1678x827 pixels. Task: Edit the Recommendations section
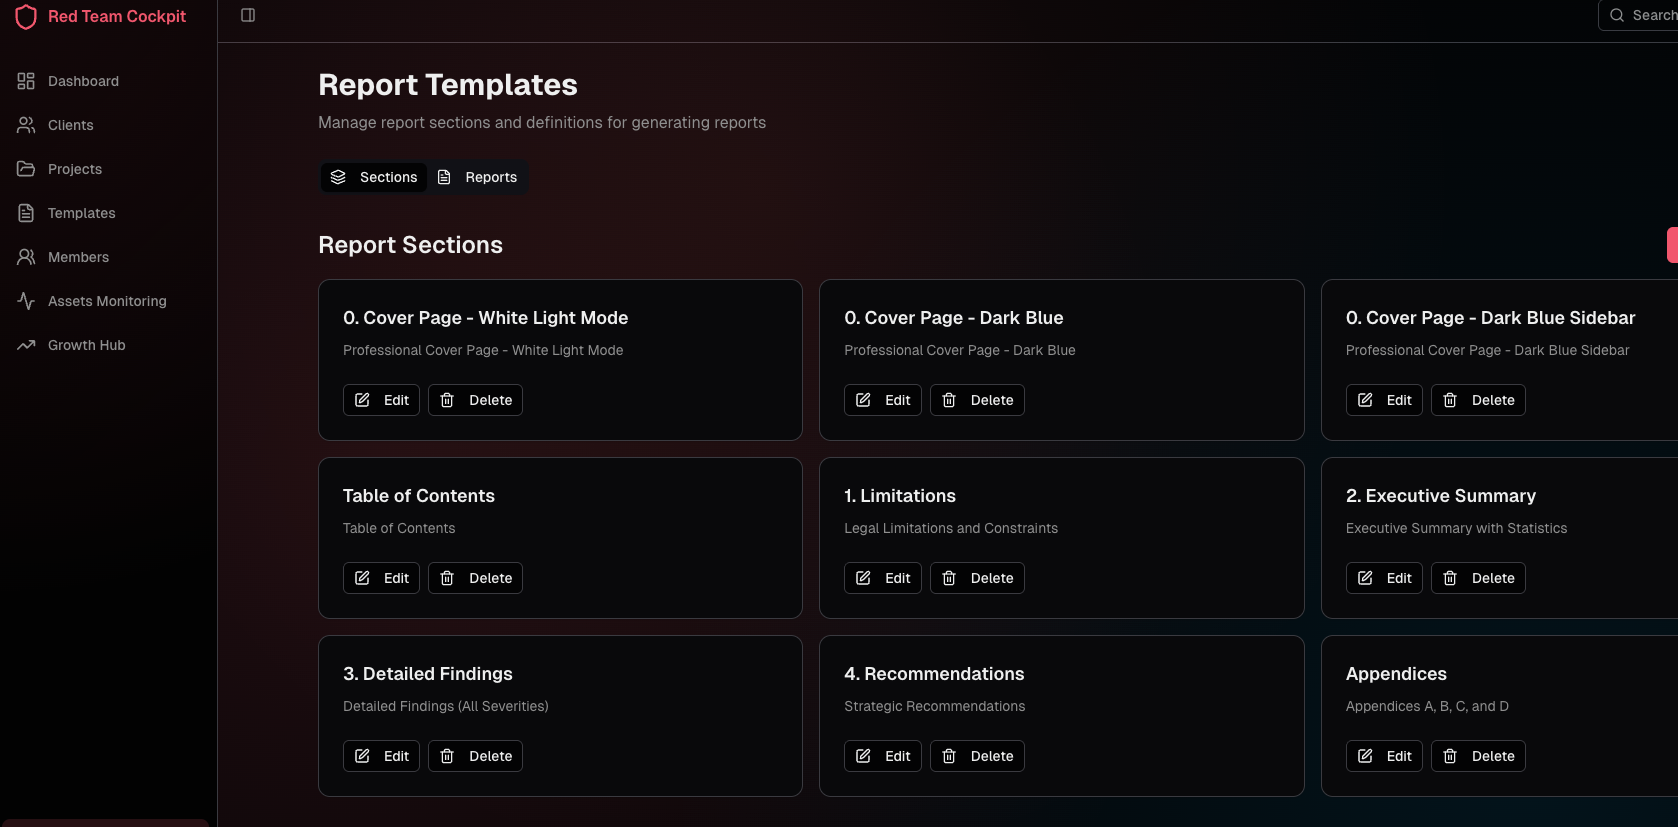[x=882, y=756]
